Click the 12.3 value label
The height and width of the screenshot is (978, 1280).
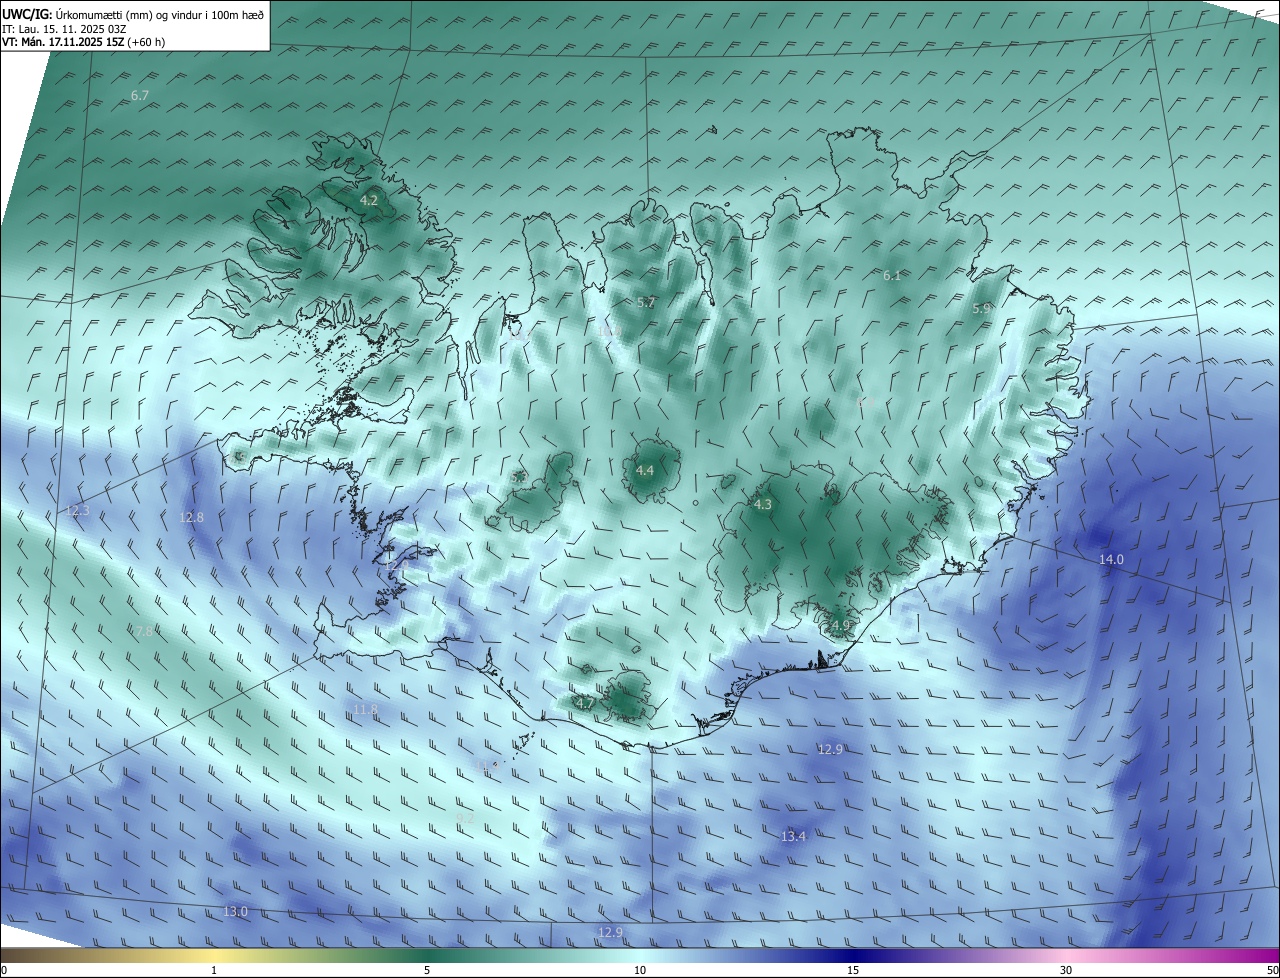(77, 511)
